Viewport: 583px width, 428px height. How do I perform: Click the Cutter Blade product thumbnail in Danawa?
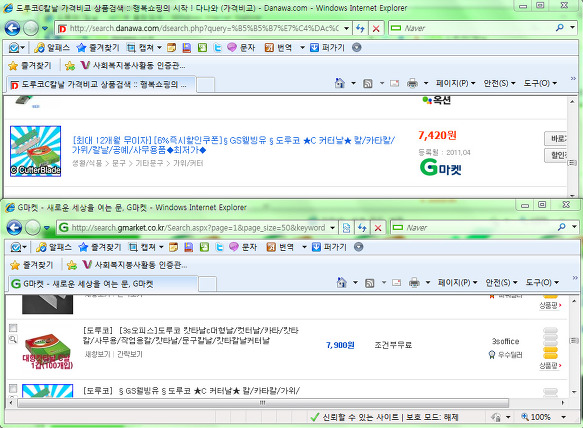point(36,151)
